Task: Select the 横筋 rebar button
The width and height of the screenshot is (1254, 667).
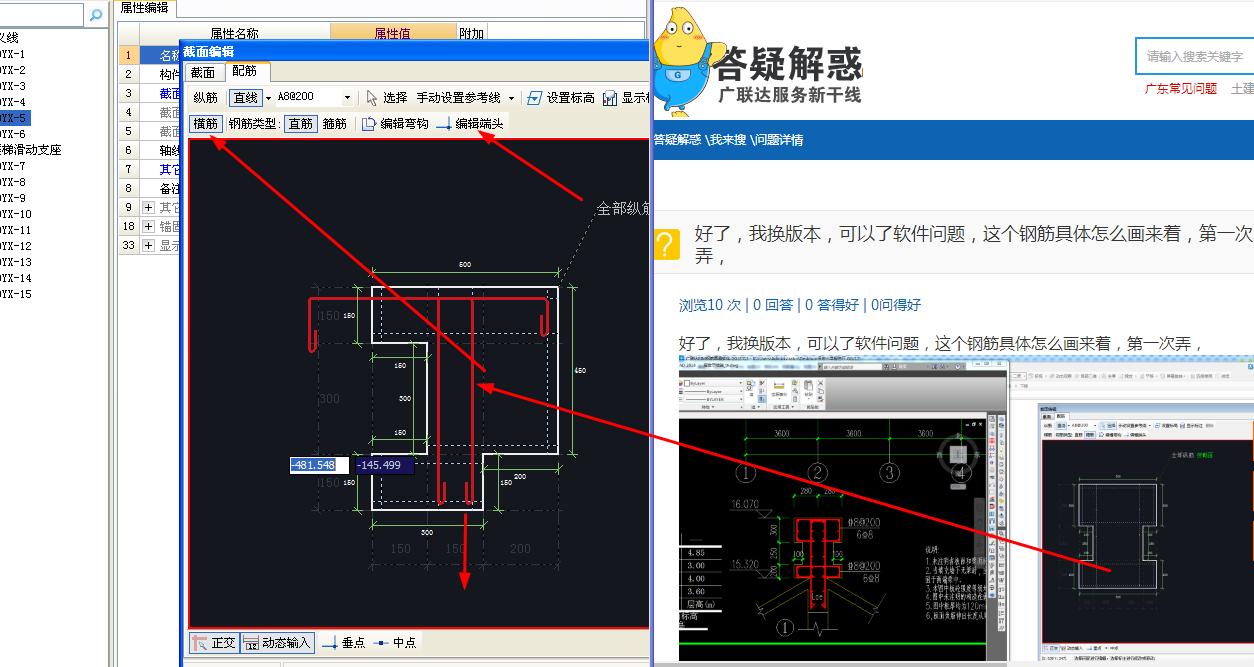Action: pyautogui.click(x=206, y=124)
